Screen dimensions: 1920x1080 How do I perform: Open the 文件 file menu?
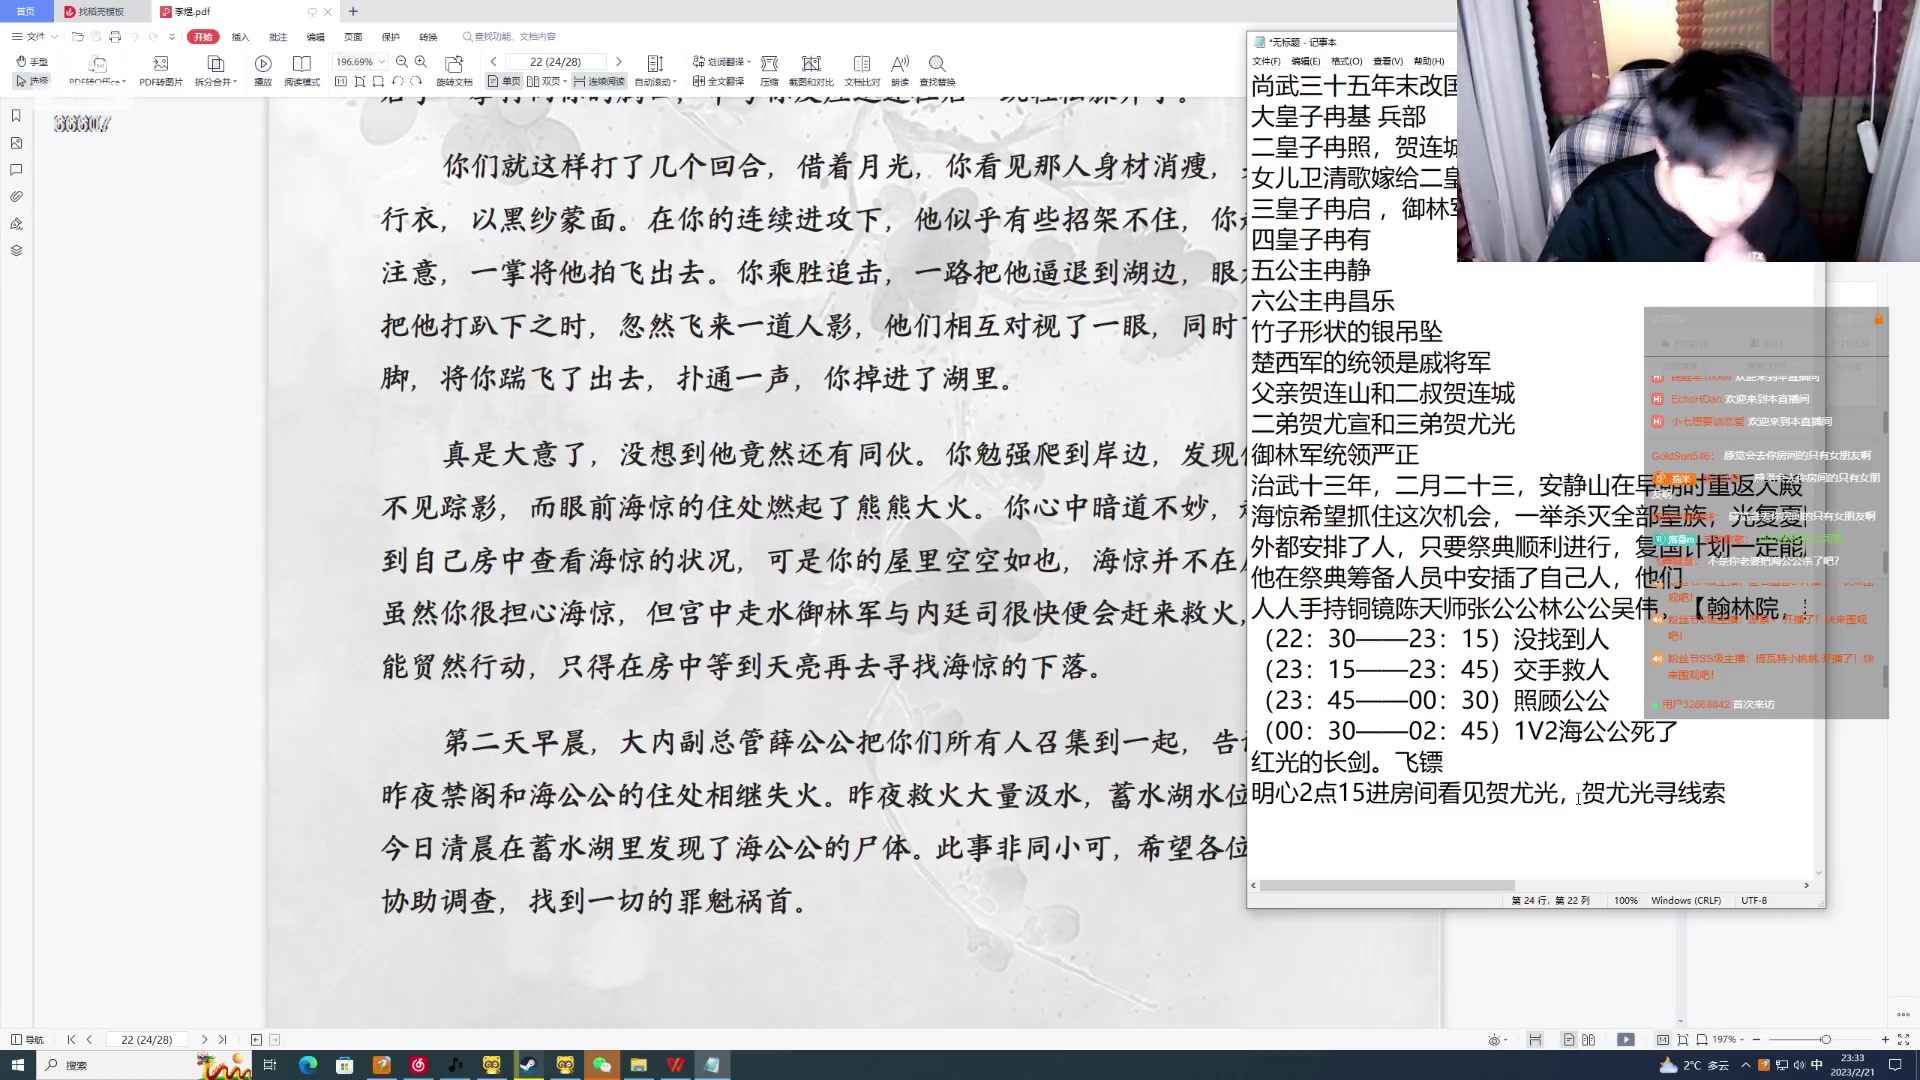click(35, 37)
